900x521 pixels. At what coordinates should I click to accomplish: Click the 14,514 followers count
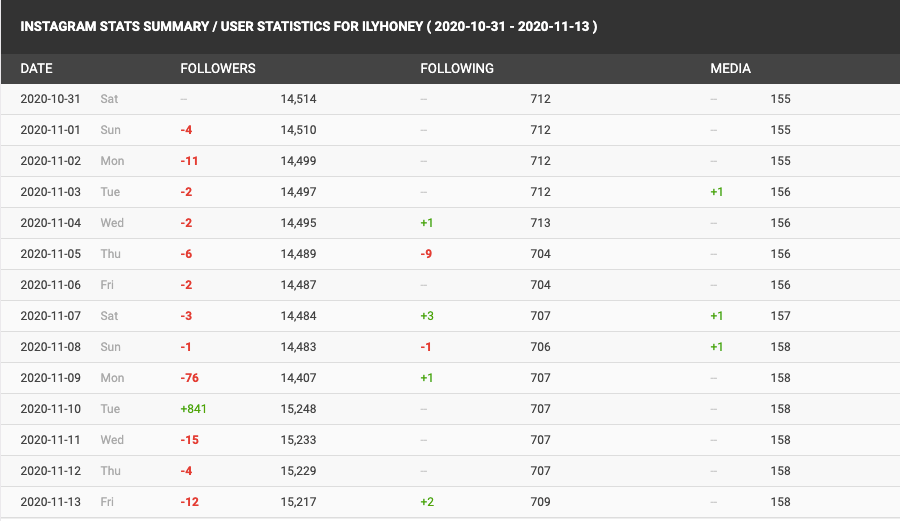coord(298,100)
